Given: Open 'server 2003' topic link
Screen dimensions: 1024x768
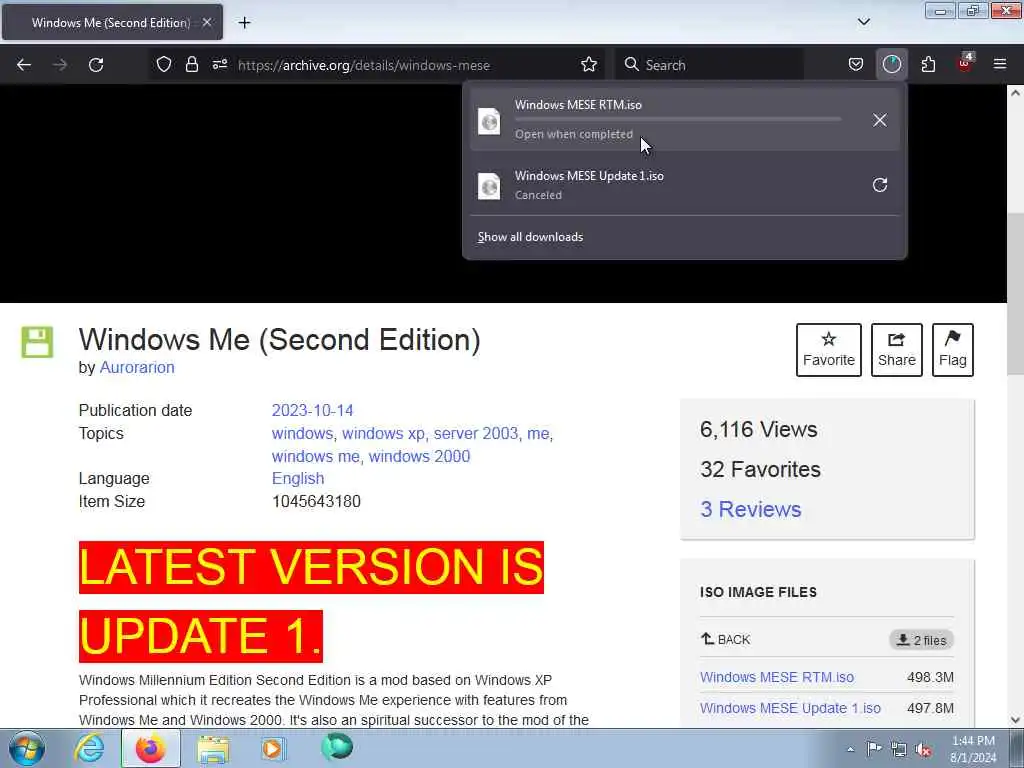Looking at the screenshot, I should (x=476, y=433).
